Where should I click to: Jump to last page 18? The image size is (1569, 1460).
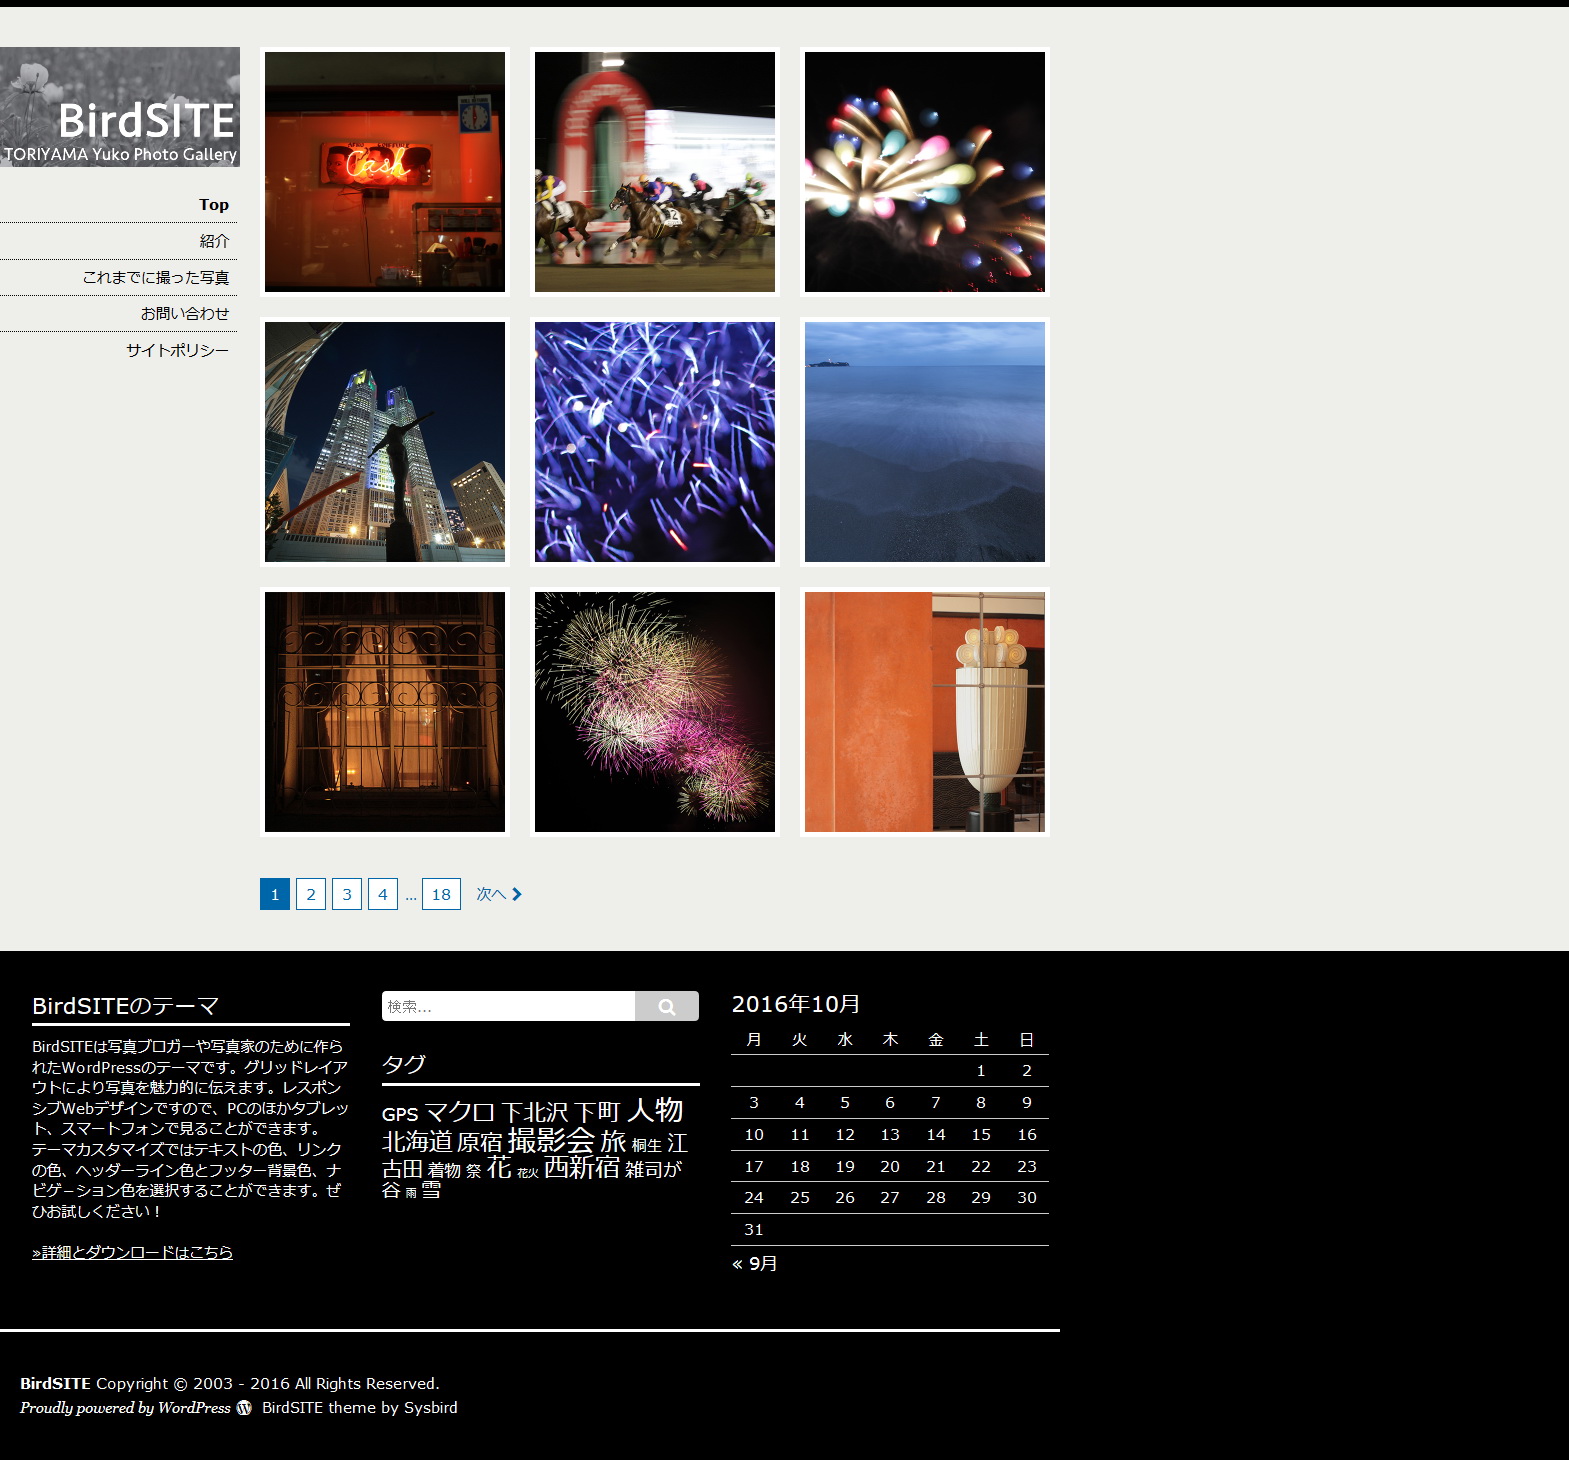coord(441,894)
